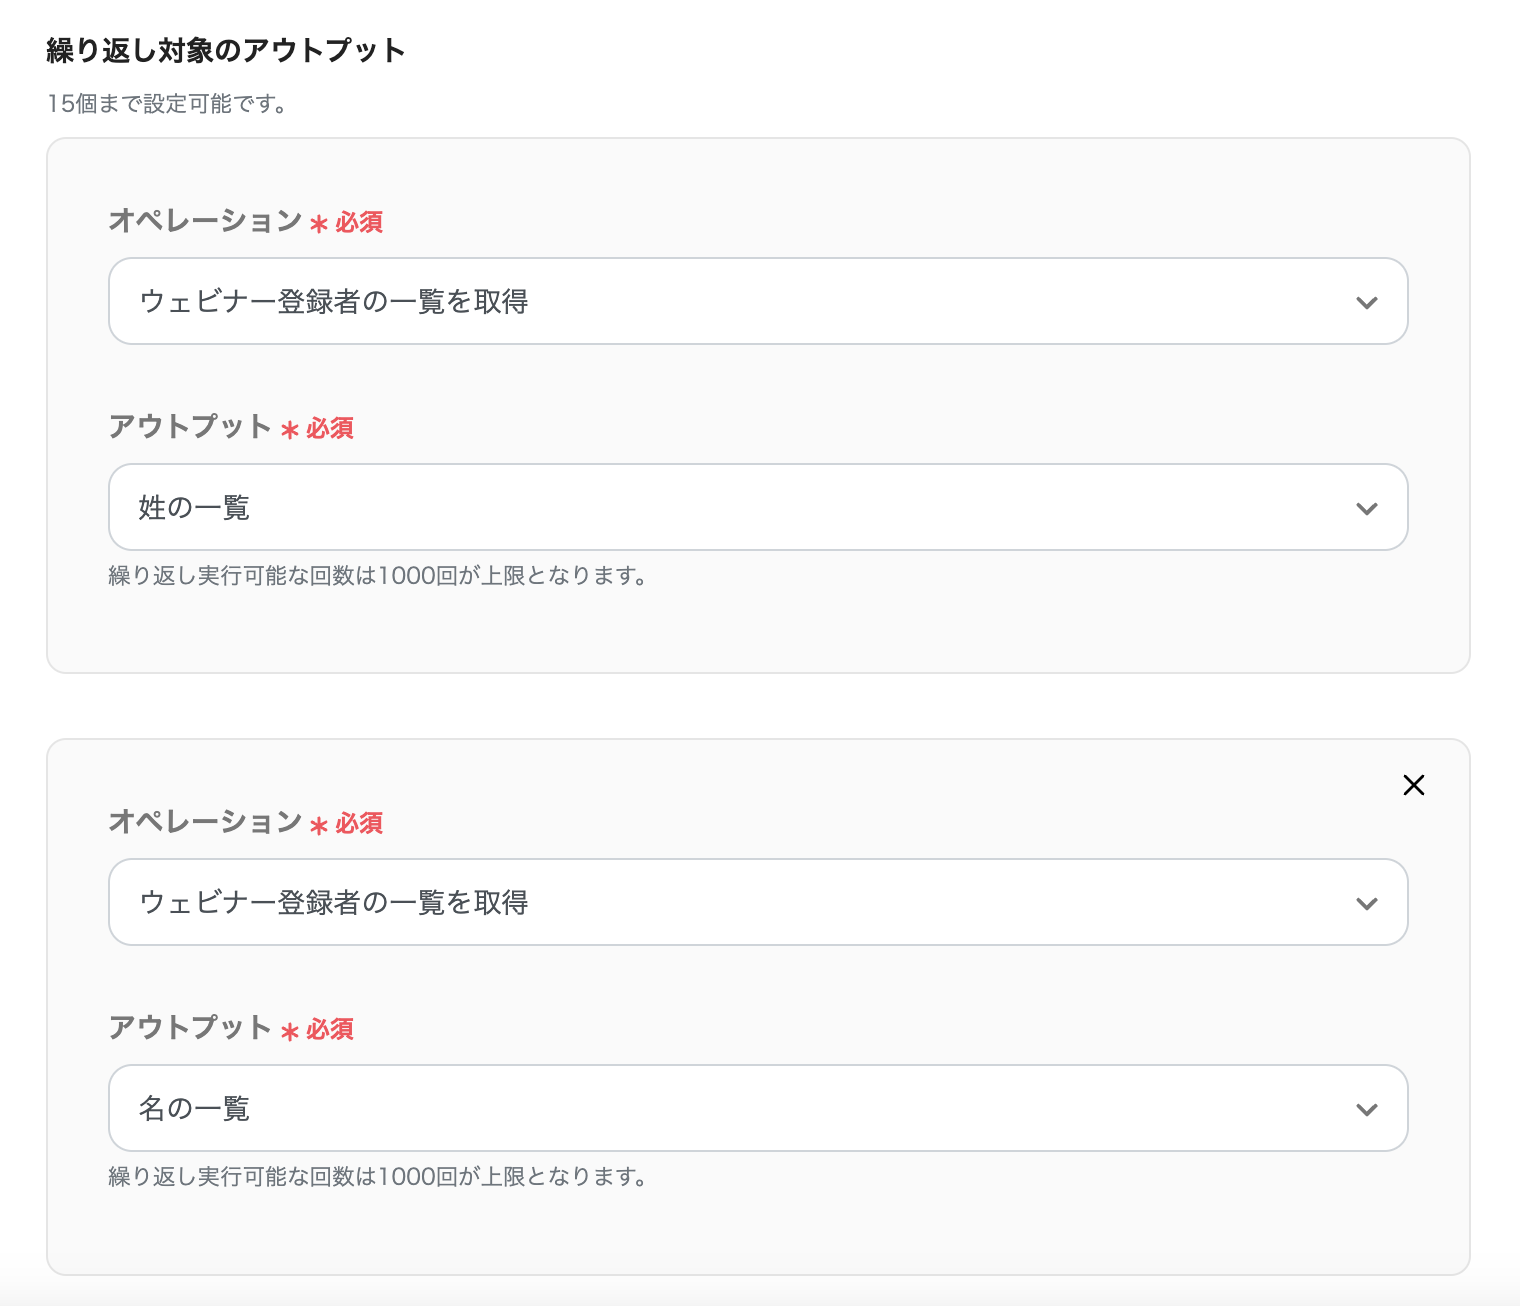Remove the second output block with X
Viewport: 1520px width, 1306px height.
pos(1413,785)
